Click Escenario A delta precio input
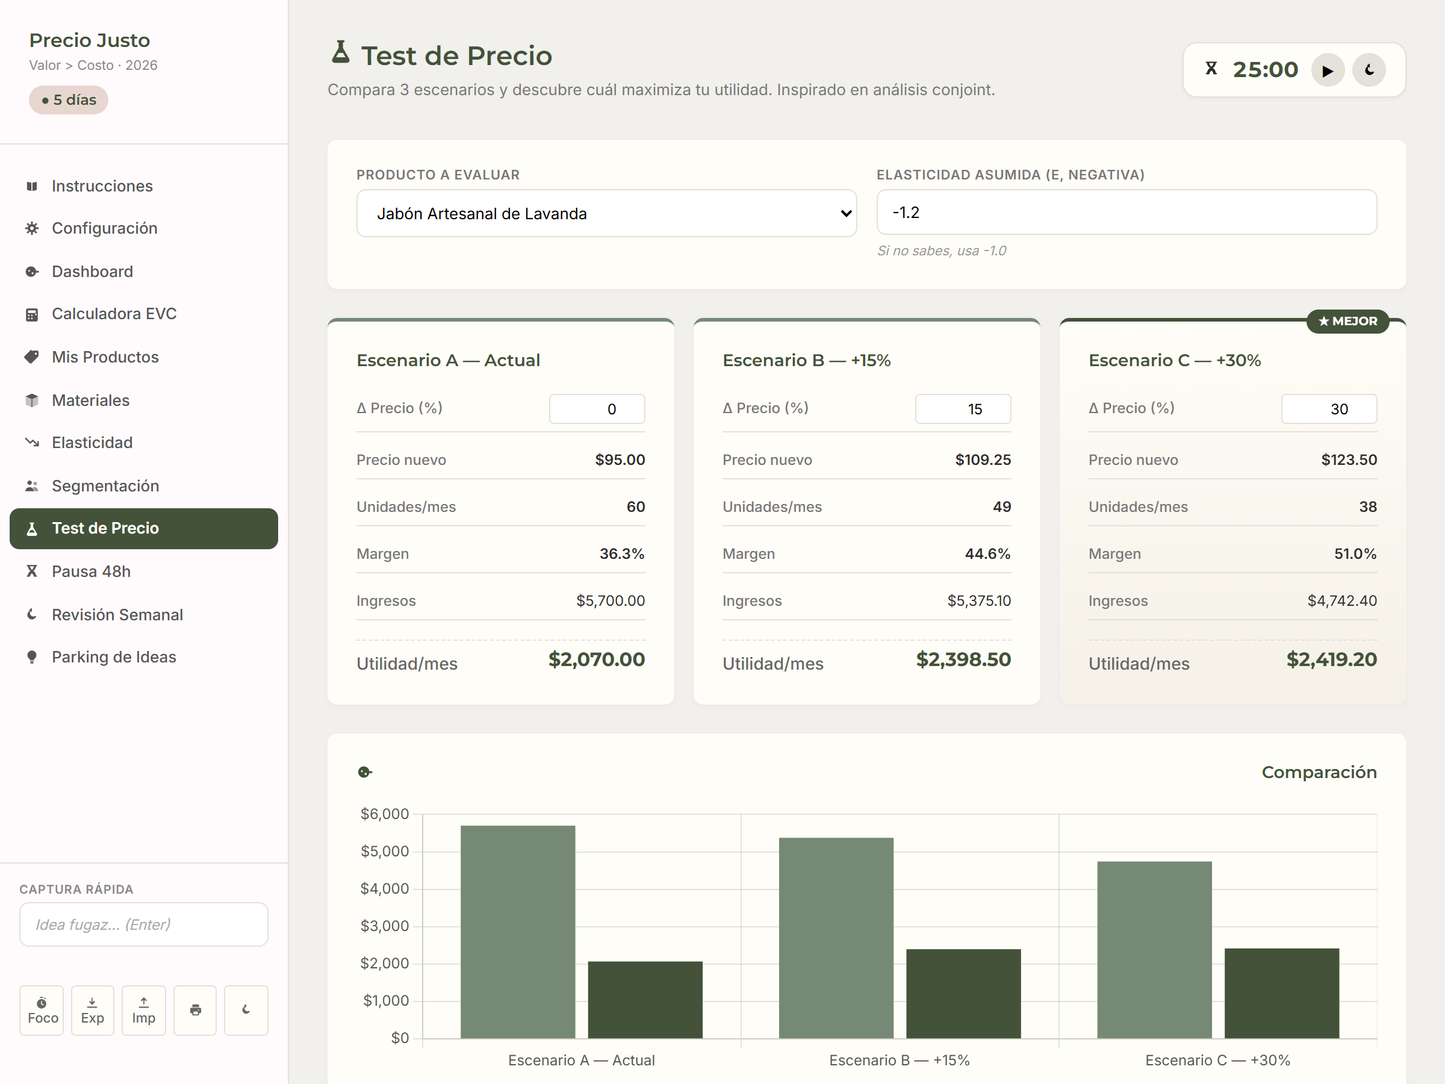Image resolution: width=1445 pixels, height=1084 pixels. [x=597, y=409]
